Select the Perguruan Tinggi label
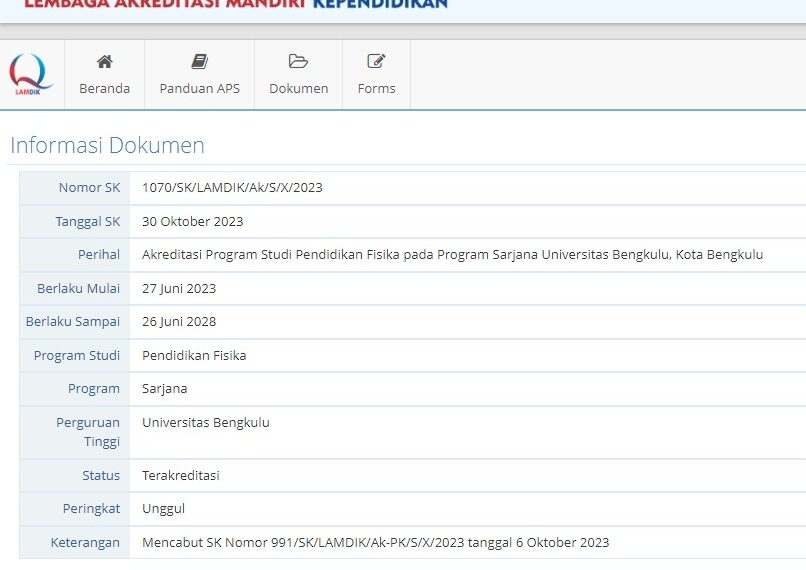Image resolution: width=806 pixels, height=570 pixels. (x=88, y=432)
